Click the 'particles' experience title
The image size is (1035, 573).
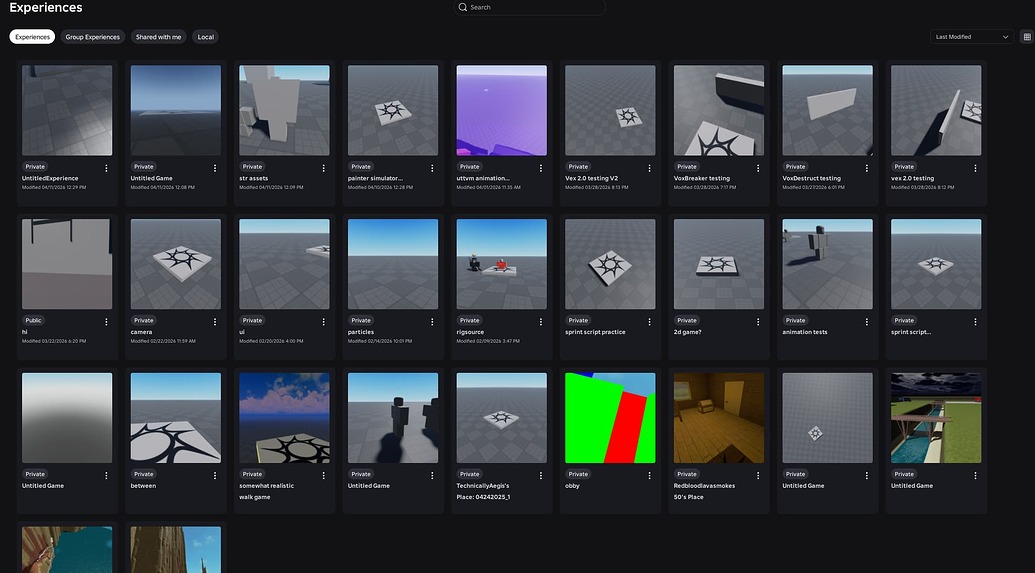361,332
